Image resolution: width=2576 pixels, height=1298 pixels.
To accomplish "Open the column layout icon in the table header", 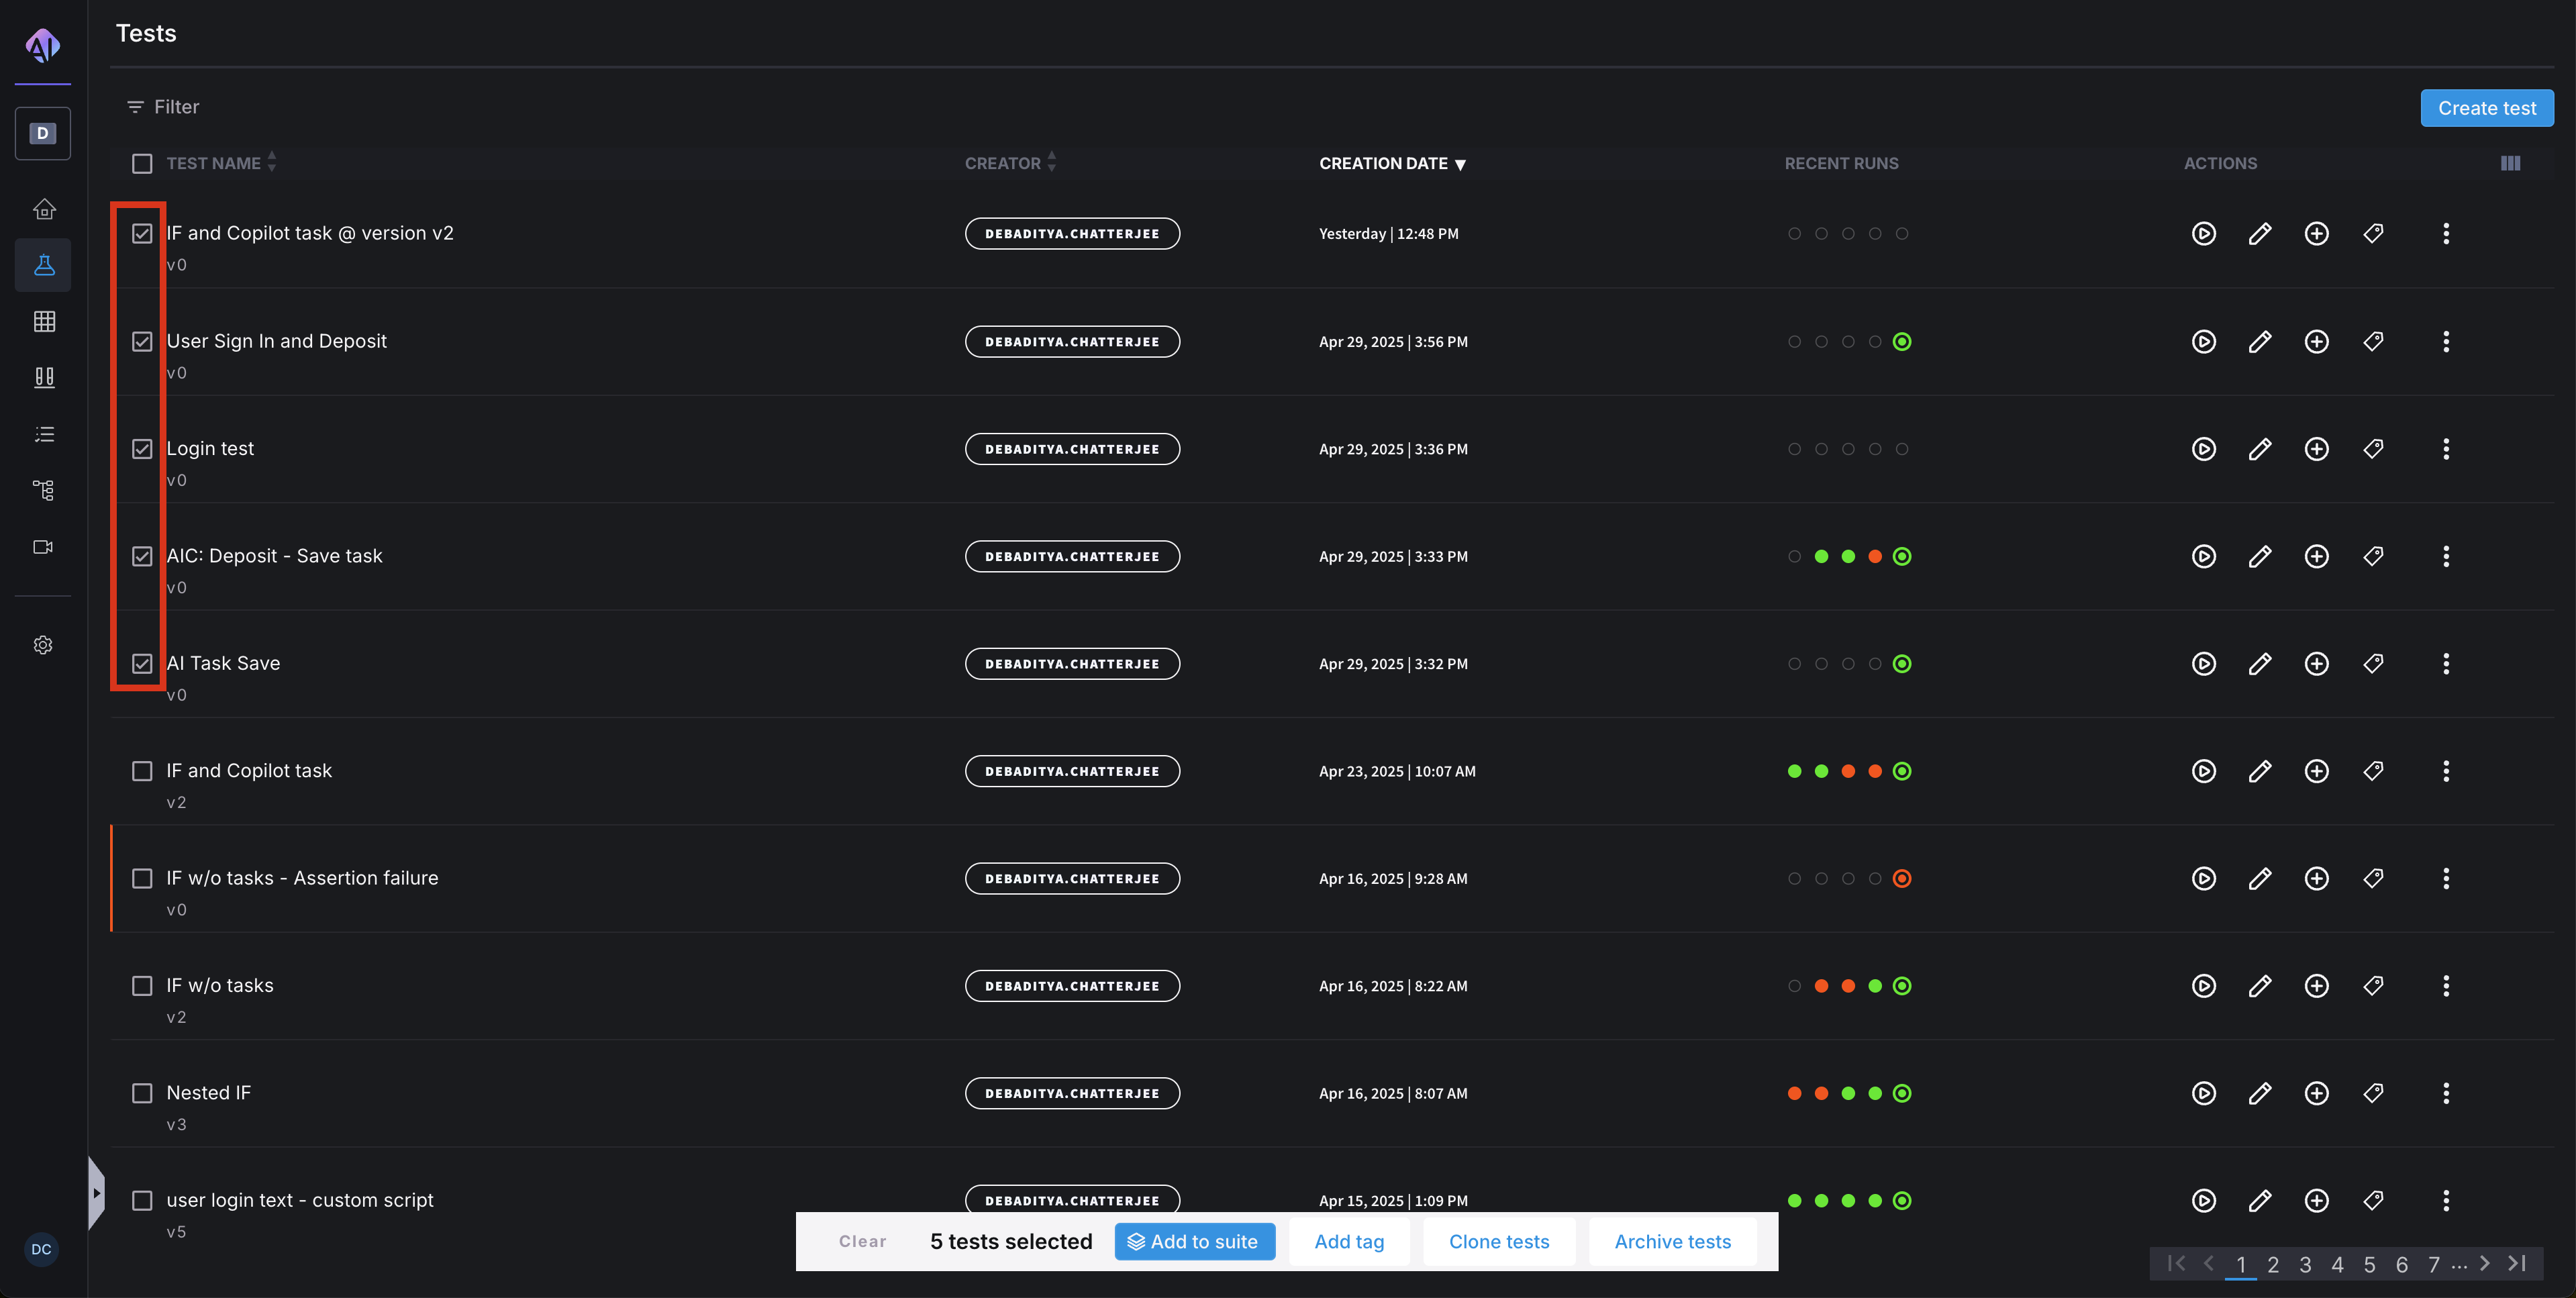I will (x=2510, y=163).
